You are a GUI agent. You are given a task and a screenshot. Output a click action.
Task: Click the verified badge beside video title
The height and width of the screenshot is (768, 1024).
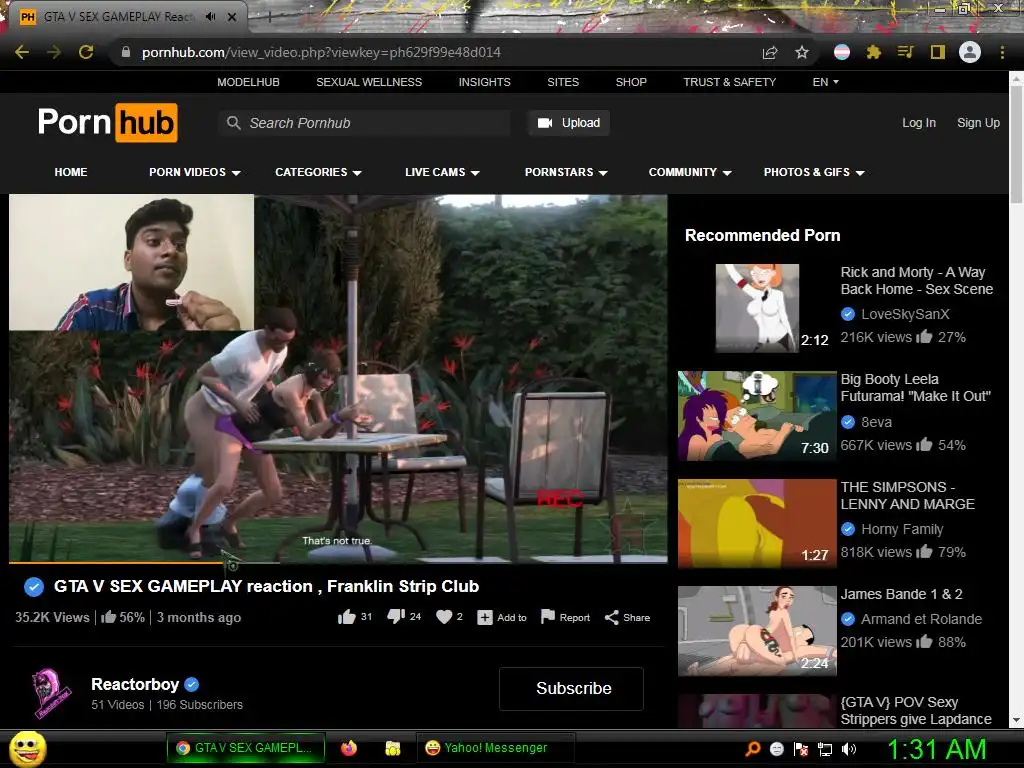tap(34, 586)
